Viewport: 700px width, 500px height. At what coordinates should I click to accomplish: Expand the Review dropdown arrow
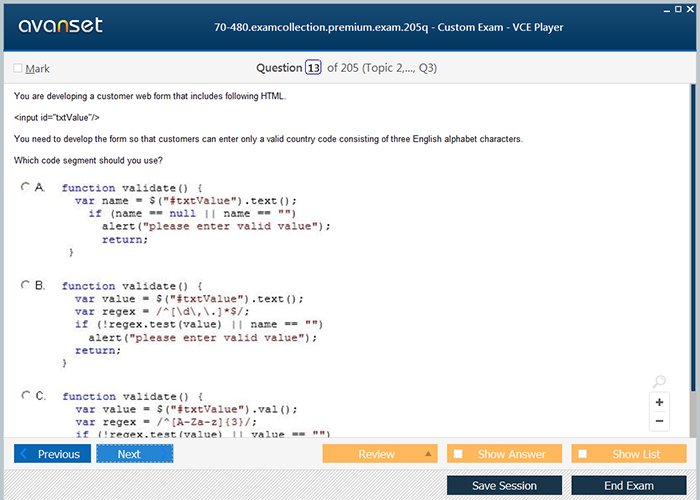click(428, 454)
